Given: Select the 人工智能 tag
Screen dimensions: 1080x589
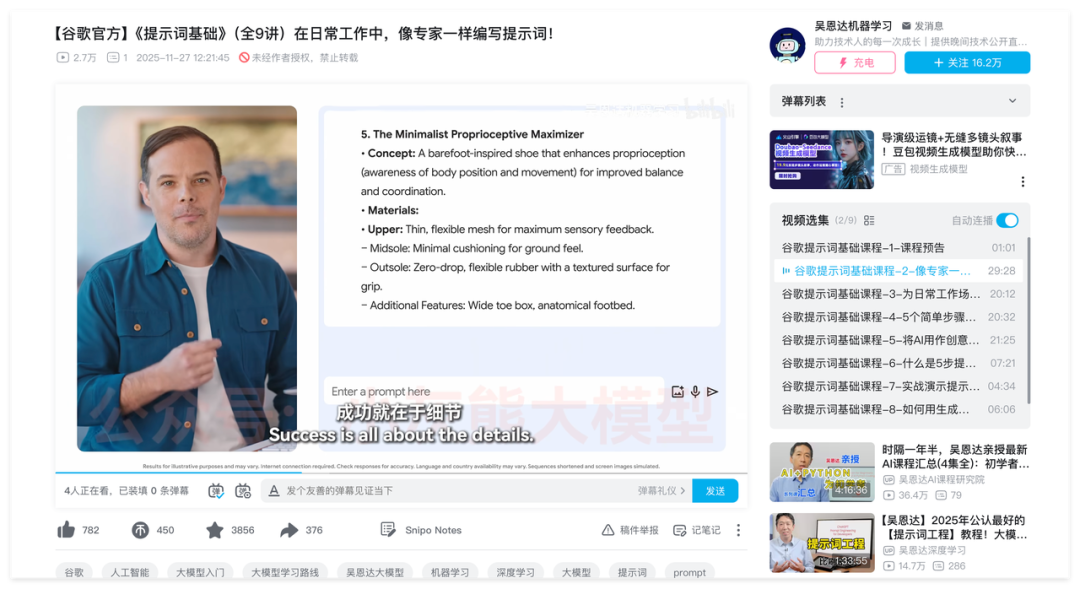Looking at the screenshot, I should [x=133, y=572].
